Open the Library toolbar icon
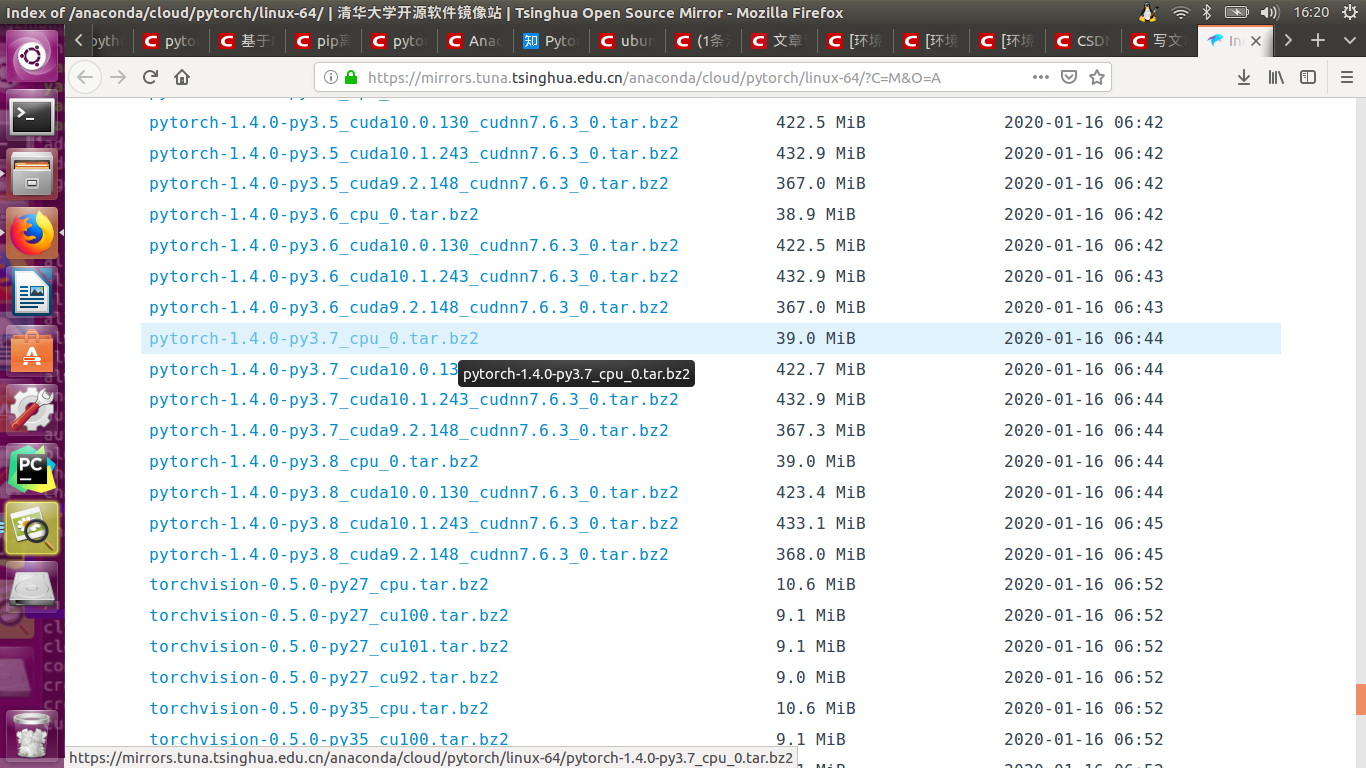Image resolution: width=1366 pixels, height=768 pixels. tap(1277, 77)
